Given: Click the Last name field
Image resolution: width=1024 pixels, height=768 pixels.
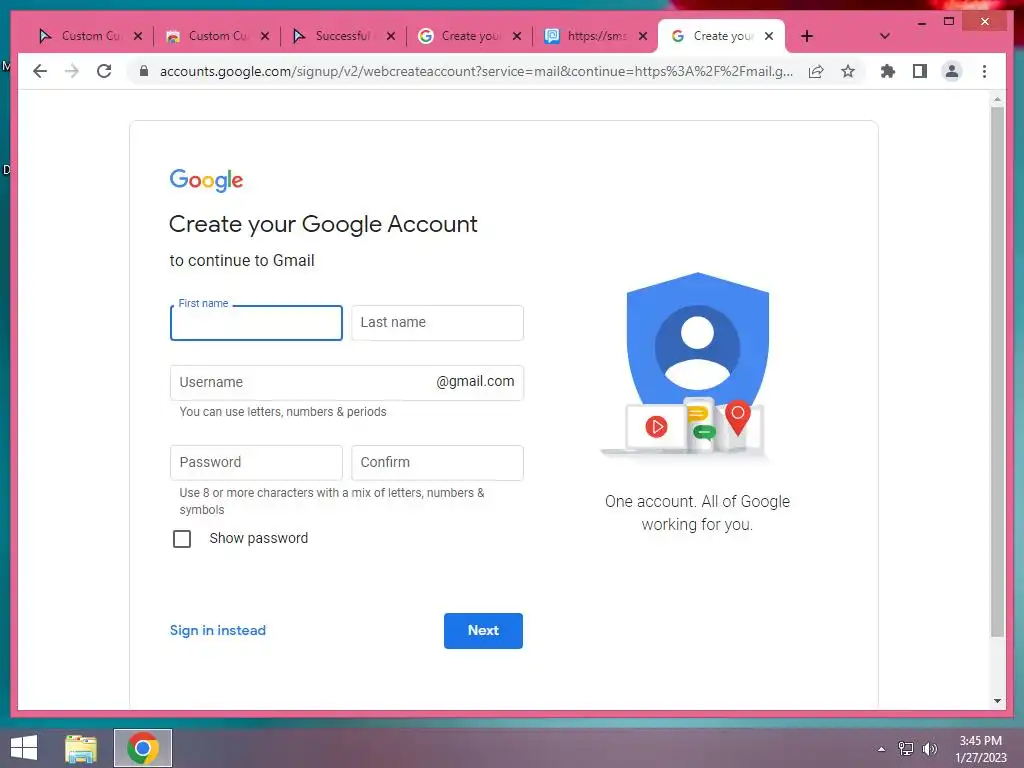Looking at the screenshot, I should [437, 323].
